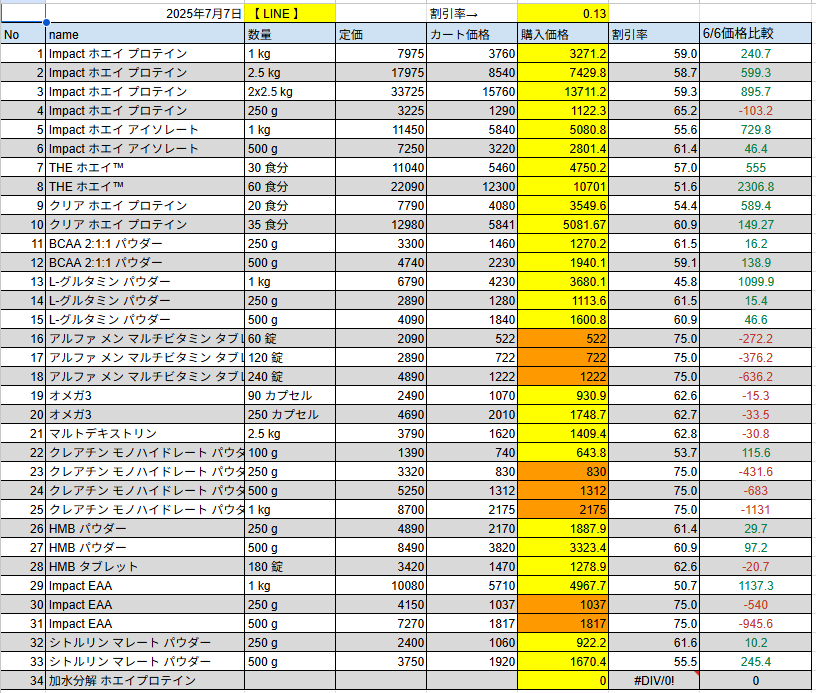
Task: Click comparison value -1131
Action: point(755,509)
